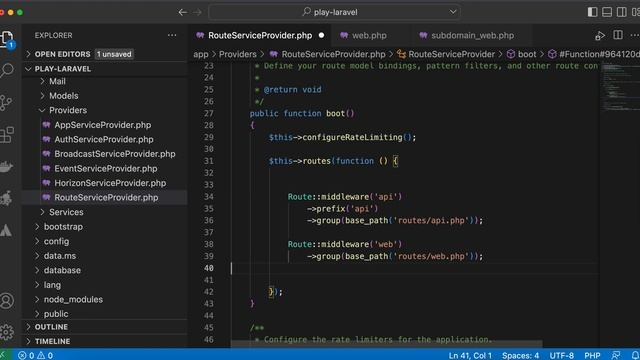
Task: Place cursor on line 40 in editor
Action: tap(414, 268)
